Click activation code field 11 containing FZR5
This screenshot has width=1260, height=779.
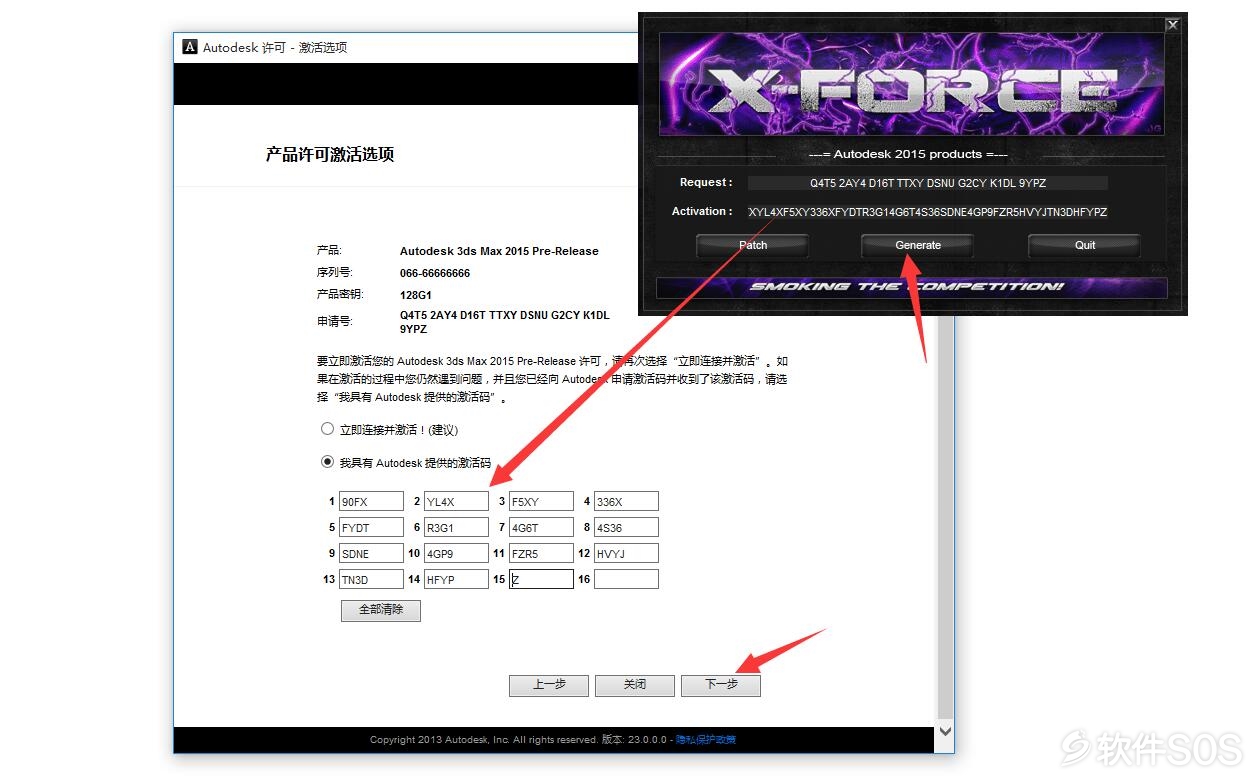pos(541,553)
